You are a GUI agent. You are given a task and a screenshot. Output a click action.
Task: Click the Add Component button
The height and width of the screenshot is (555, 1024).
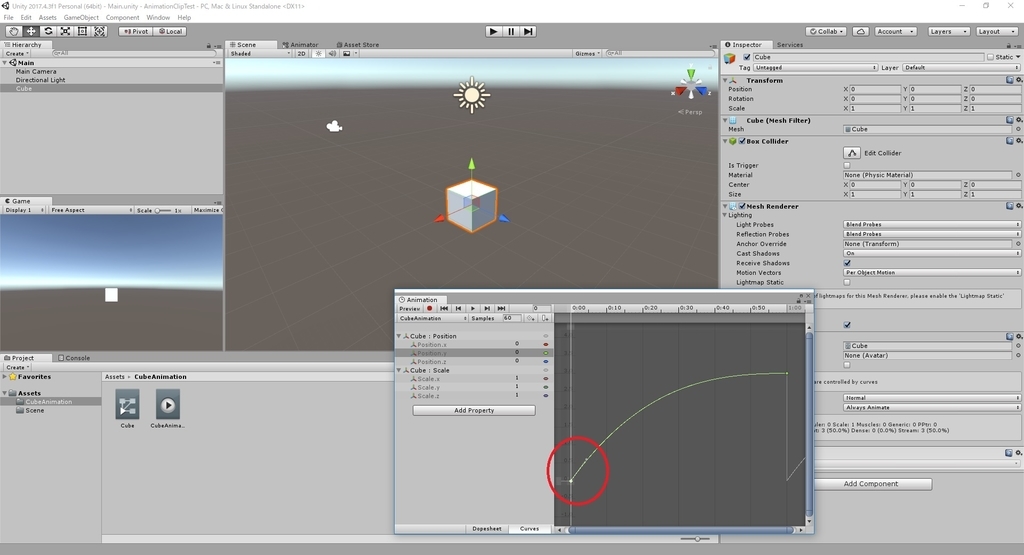click(871, 484)
